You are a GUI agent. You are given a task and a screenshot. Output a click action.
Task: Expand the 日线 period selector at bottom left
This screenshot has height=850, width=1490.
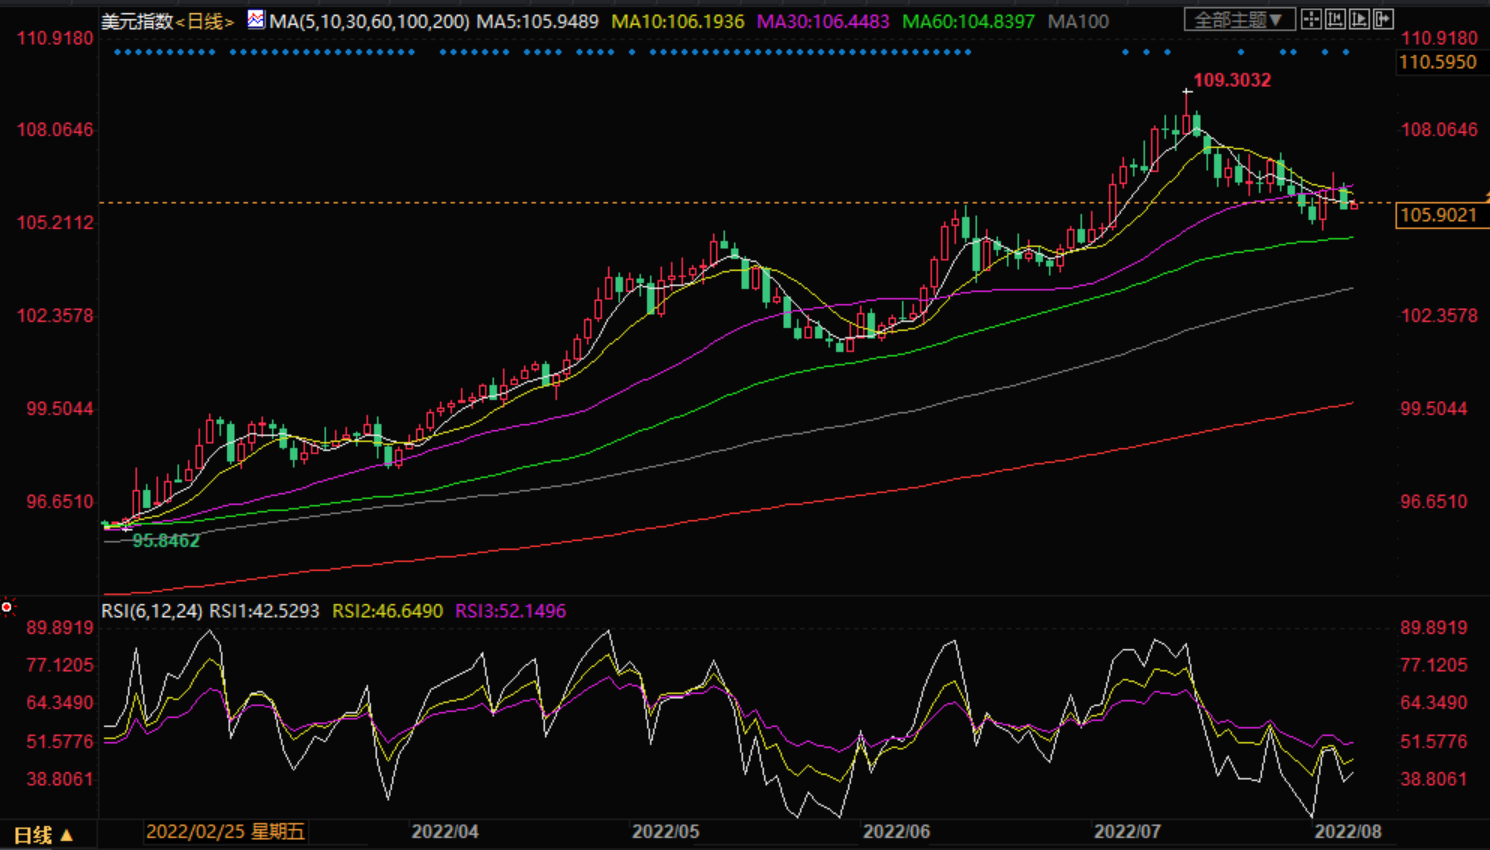(x=32, y=835)
